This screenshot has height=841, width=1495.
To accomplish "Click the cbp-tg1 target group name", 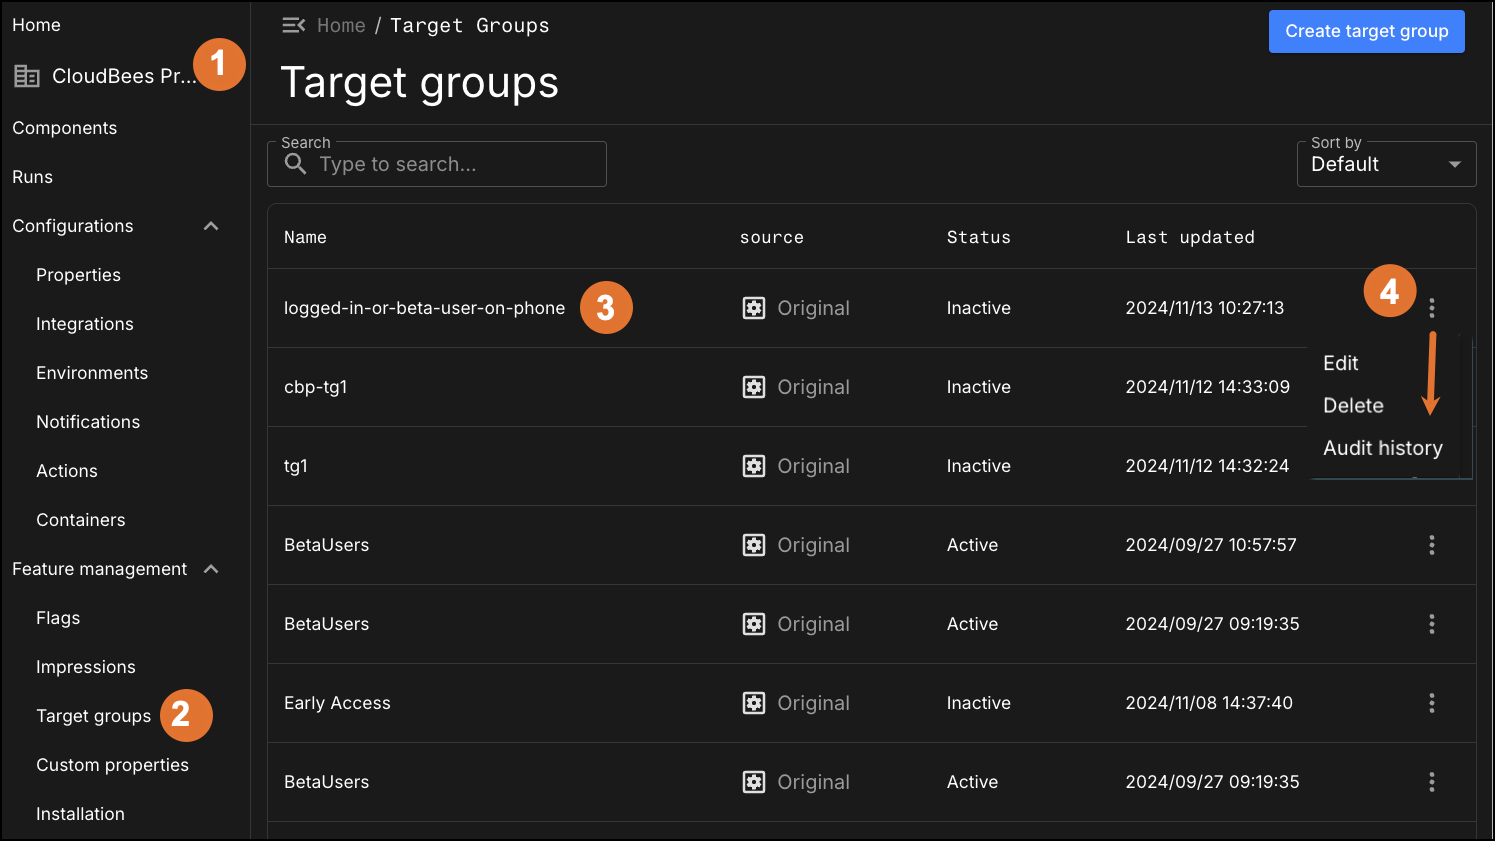I will [x=316, y=387].
